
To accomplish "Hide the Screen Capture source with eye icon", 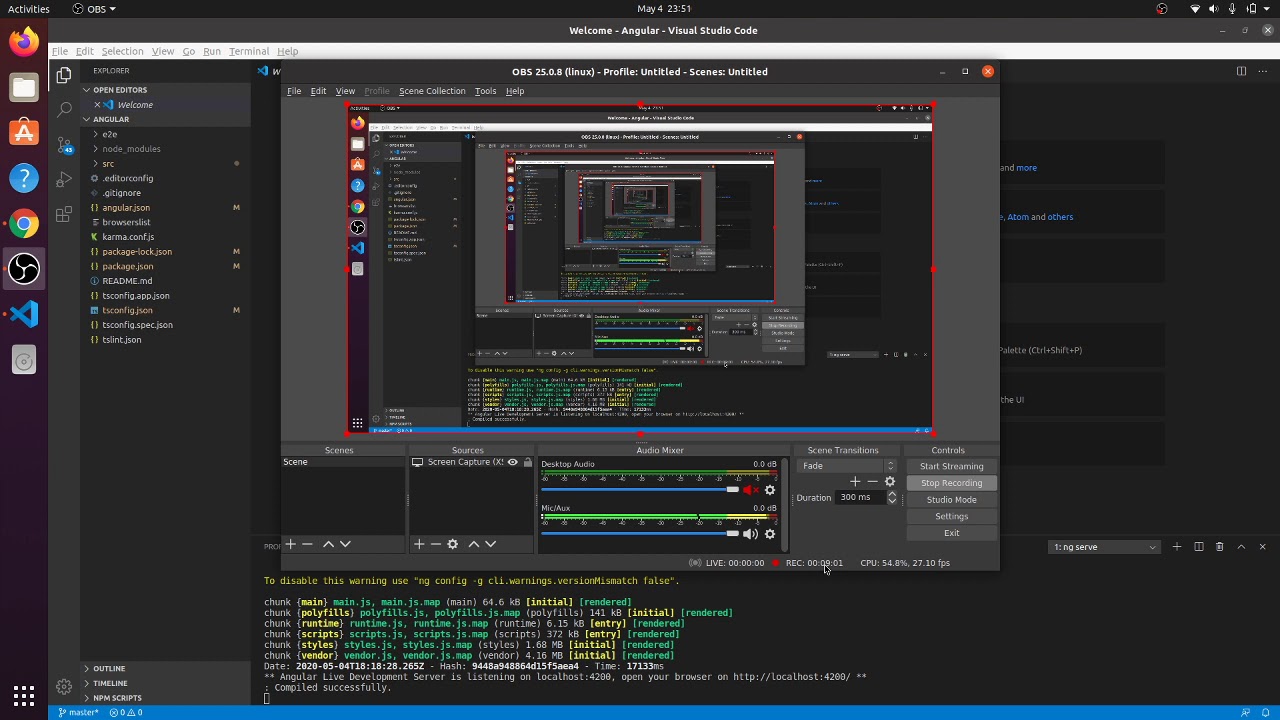I will pyautogui.click(x=512, y=462).
